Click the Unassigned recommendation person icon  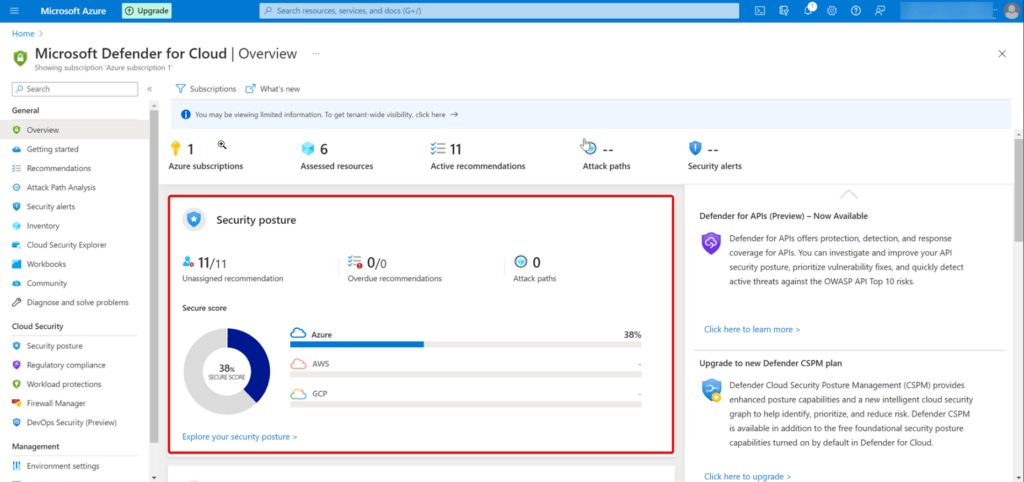point(188,262)
